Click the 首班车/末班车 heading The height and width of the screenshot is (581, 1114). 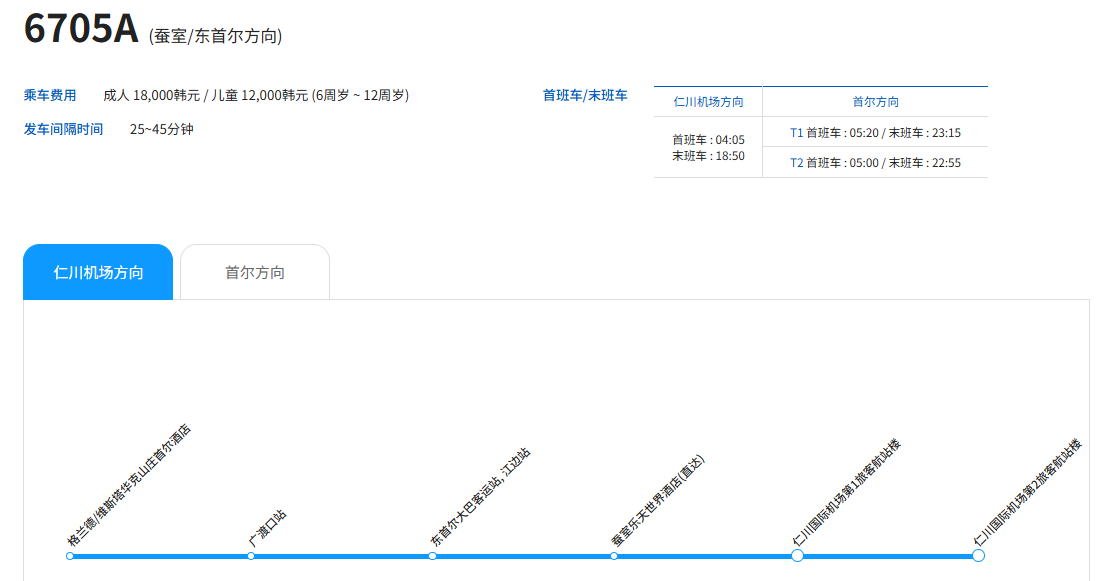585,96
